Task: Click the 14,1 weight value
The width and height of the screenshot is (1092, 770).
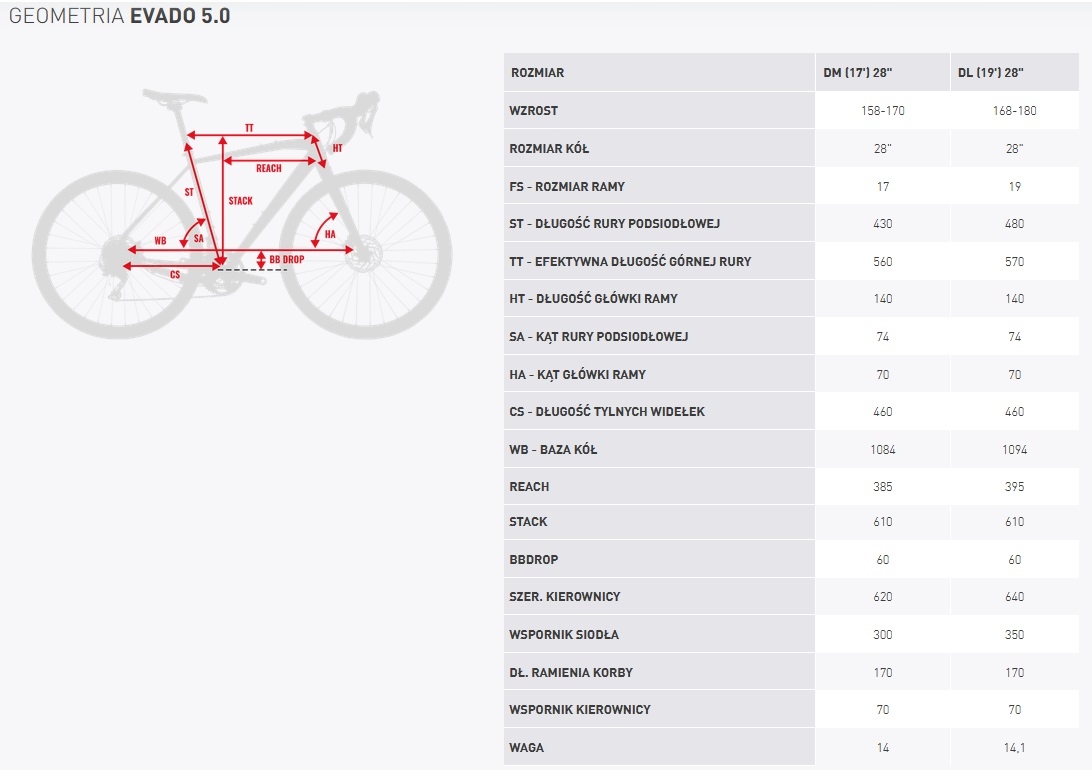Action: tap(1014, 747)
